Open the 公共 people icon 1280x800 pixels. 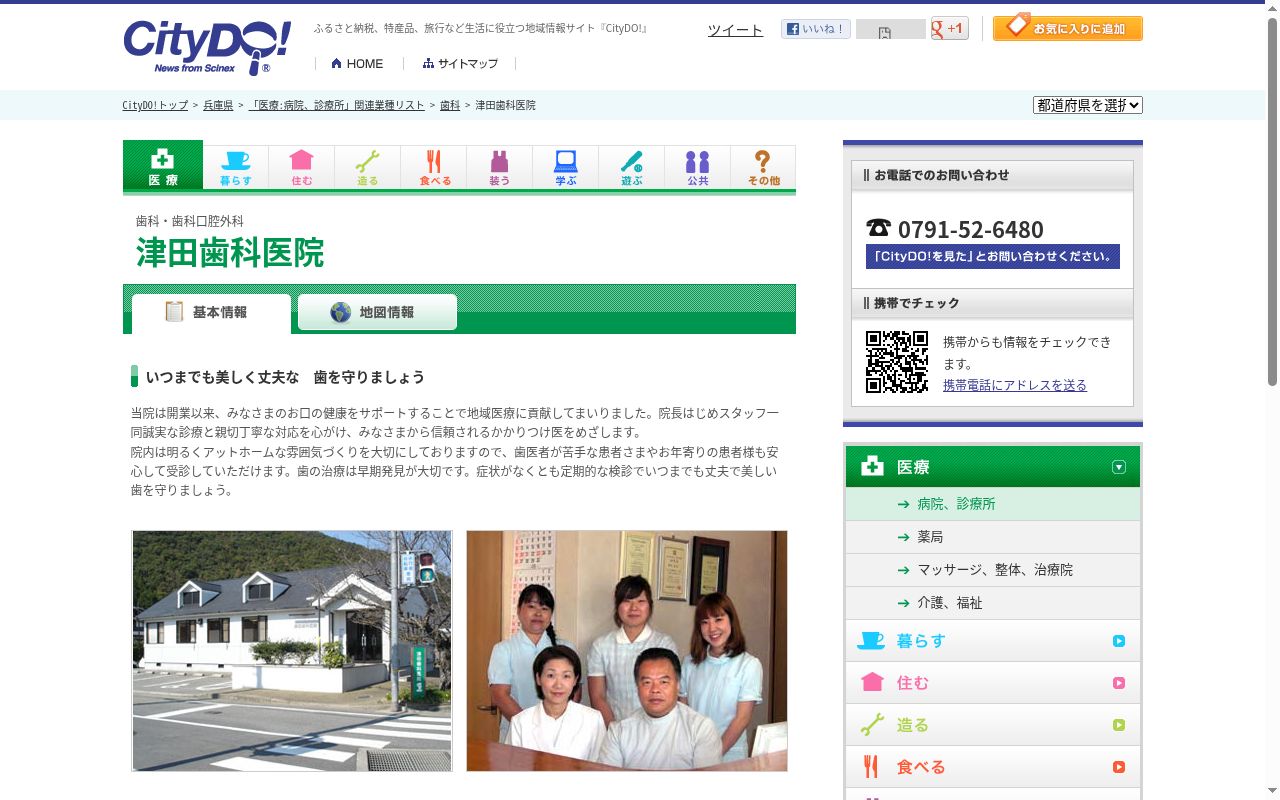(x=698, y=167)
